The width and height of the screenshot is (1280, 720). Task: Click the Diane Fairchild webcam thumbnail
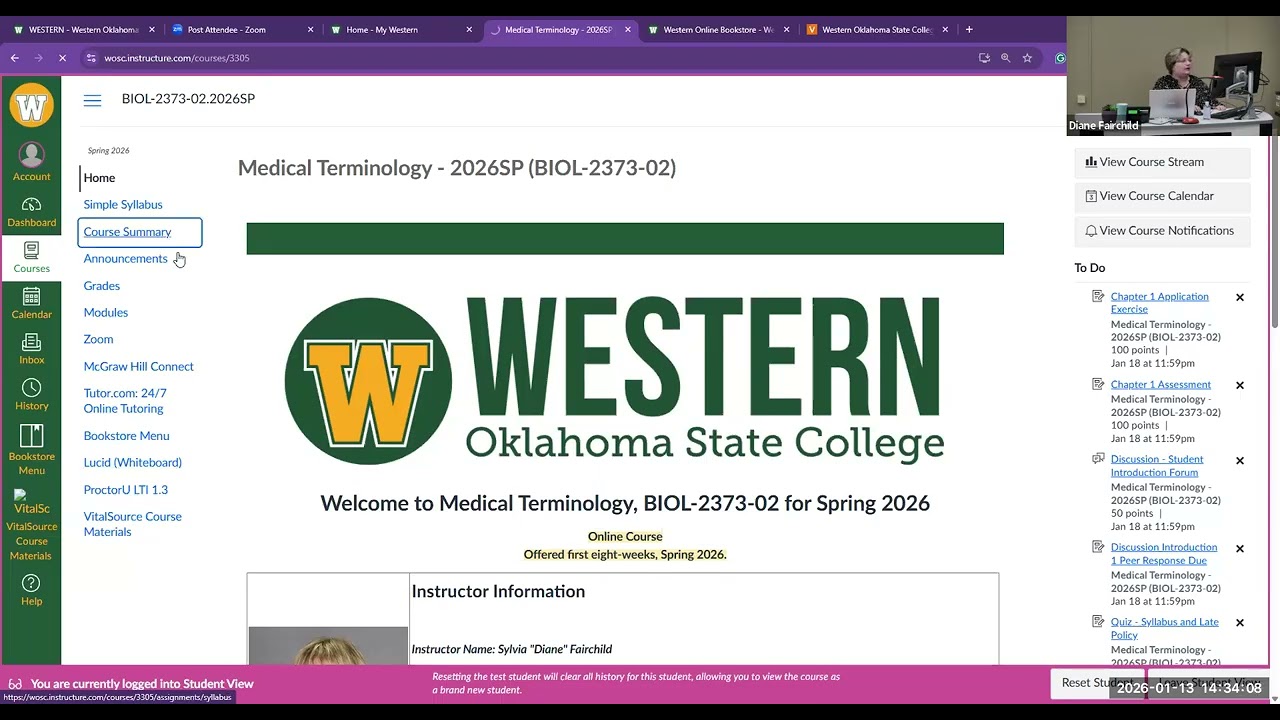(x=1173, y=75)
